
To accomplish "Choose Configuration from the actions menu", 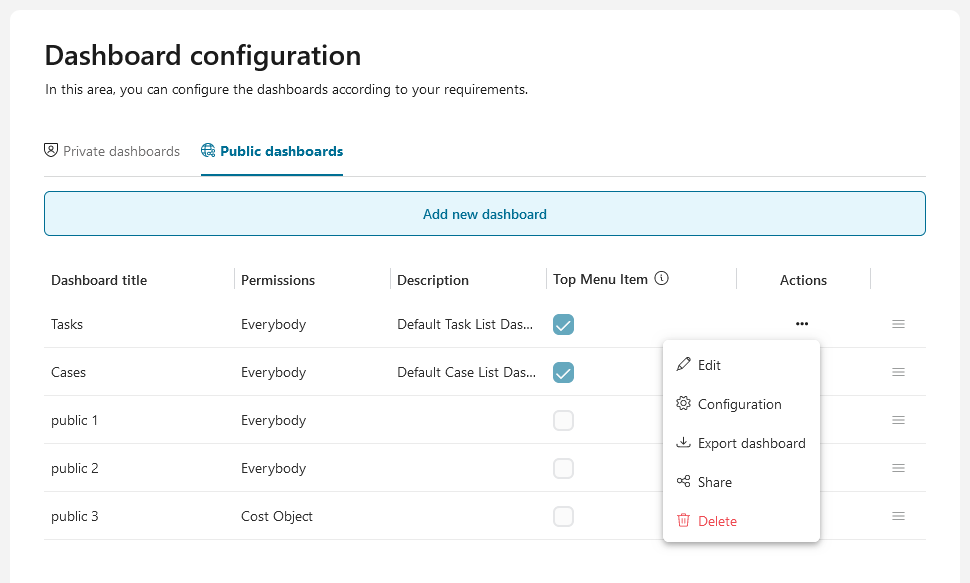I will point(739,404).
